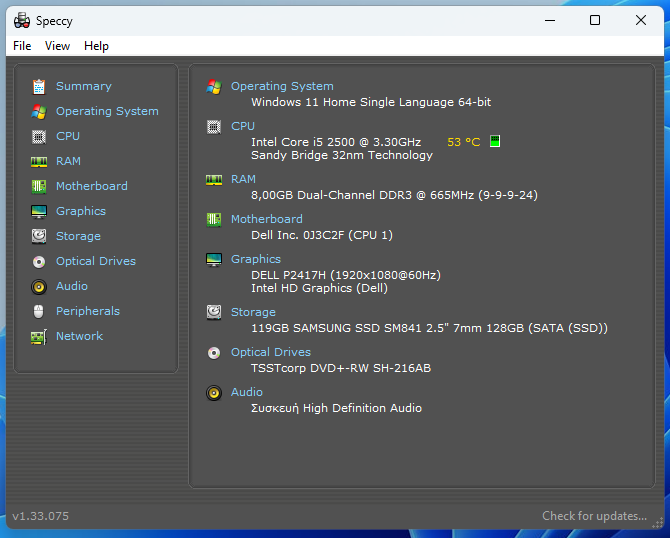Image resolution: width=670 pixels, height=538 pixels.
Task: Open the Audio sidebar section
Action: click(72, 286)
